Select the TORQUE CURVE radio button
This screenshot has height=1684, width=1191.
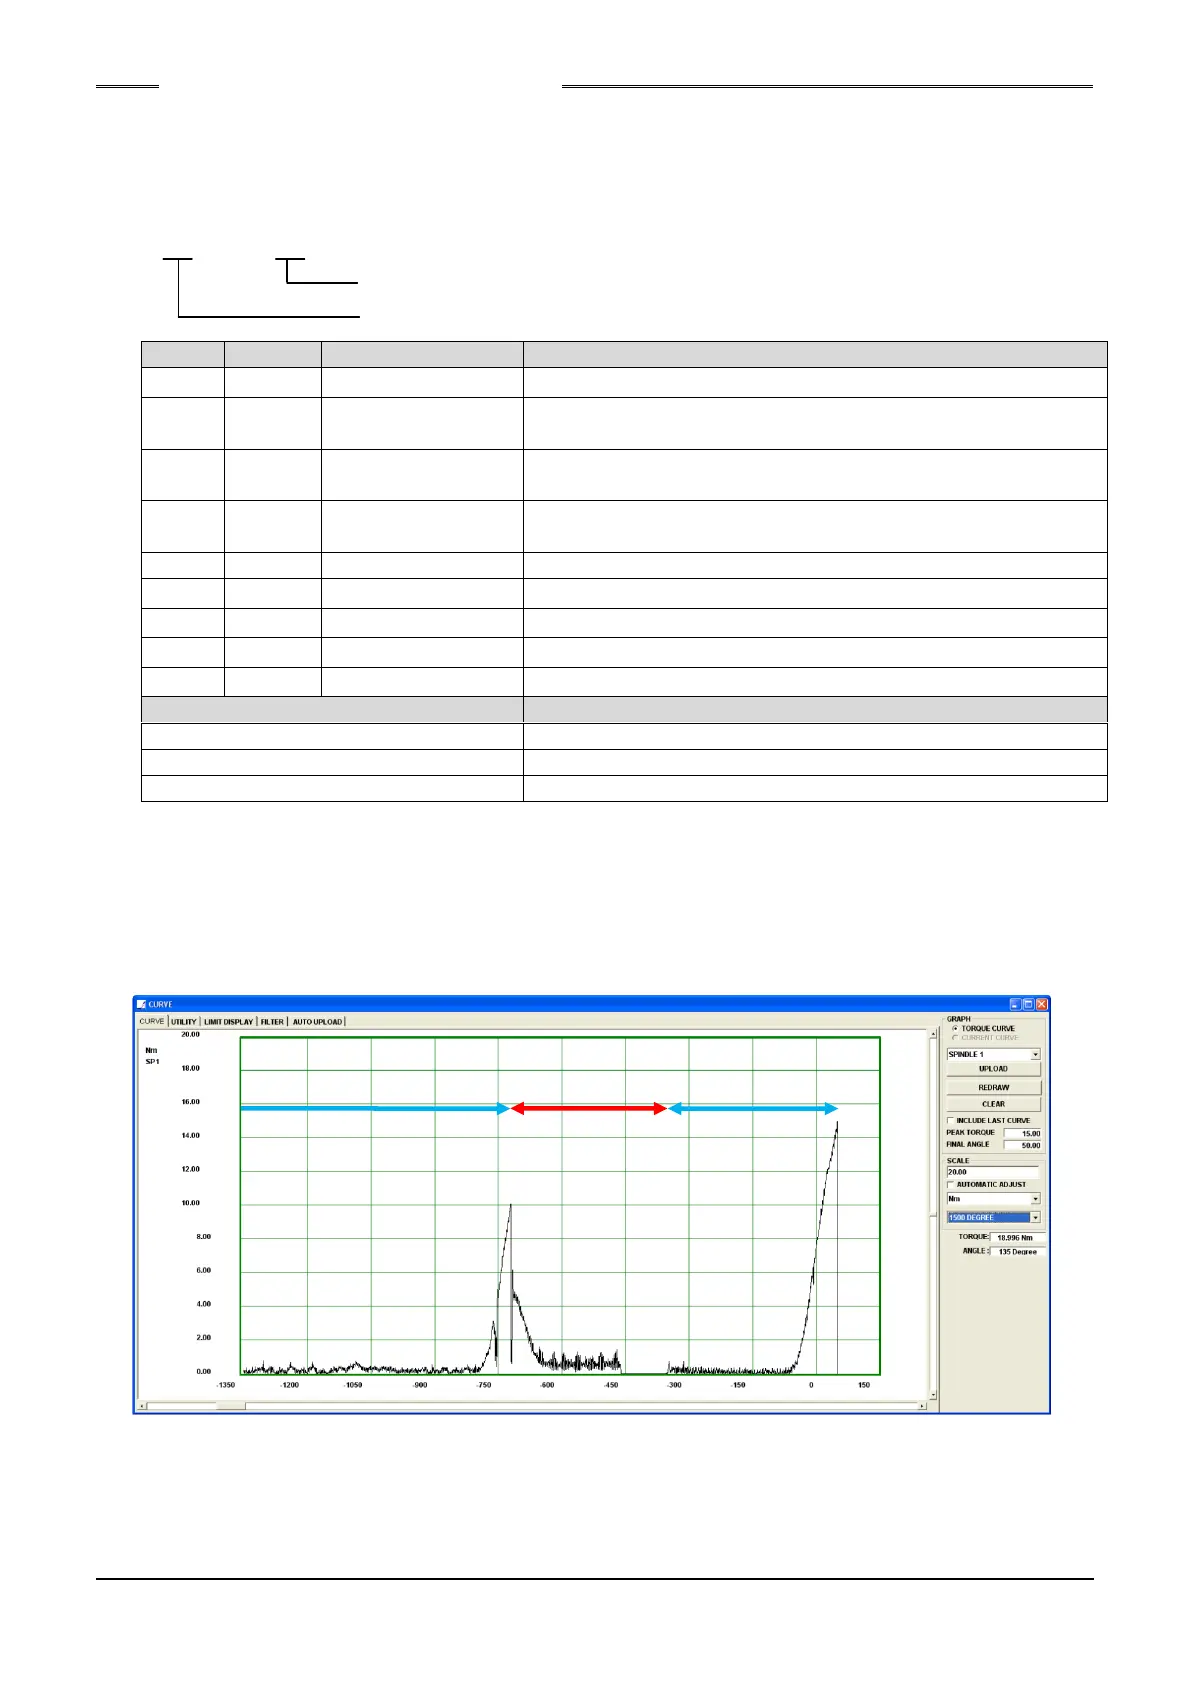point(955,1028)
